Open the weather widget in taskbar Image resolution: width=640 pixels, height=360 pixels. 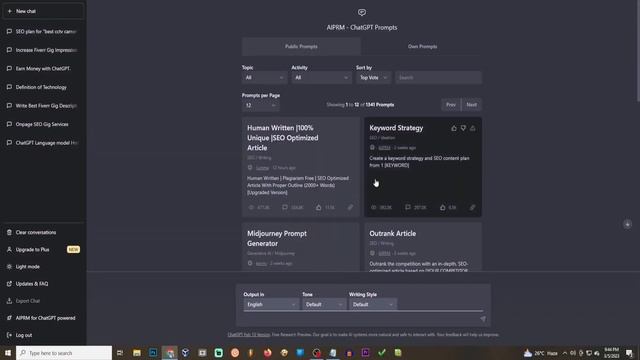540,353
